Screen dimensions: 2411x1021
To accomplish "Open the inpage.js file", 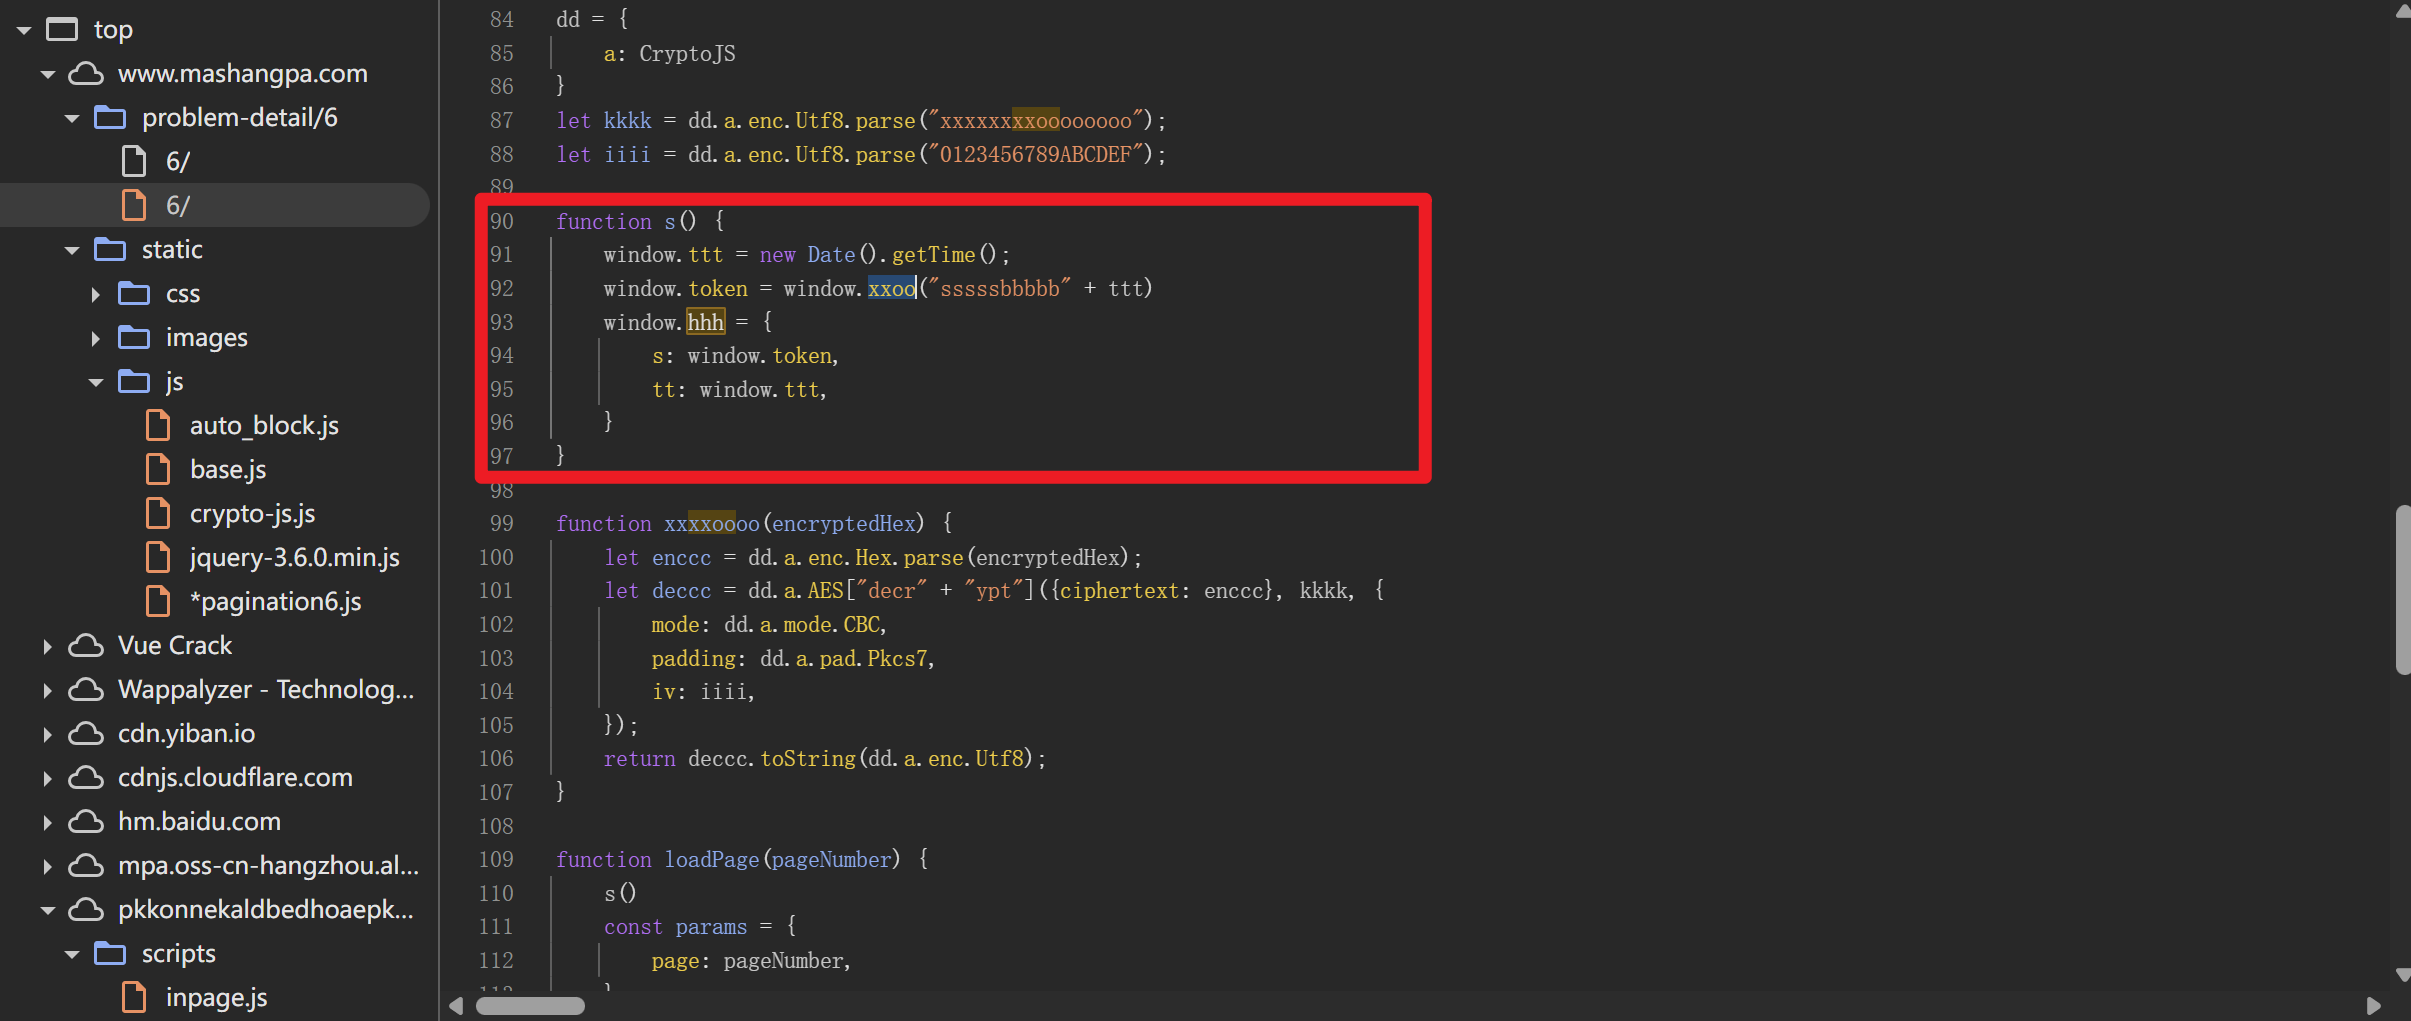I will (217, 998).
